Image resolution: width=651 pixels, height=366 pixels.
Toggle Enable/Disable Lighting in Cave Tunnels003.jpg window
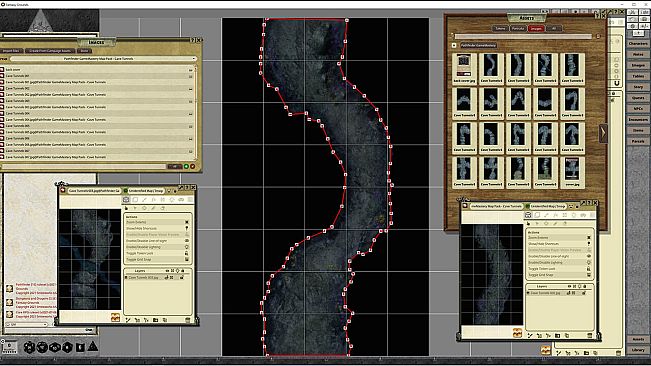tap(157, 247)
